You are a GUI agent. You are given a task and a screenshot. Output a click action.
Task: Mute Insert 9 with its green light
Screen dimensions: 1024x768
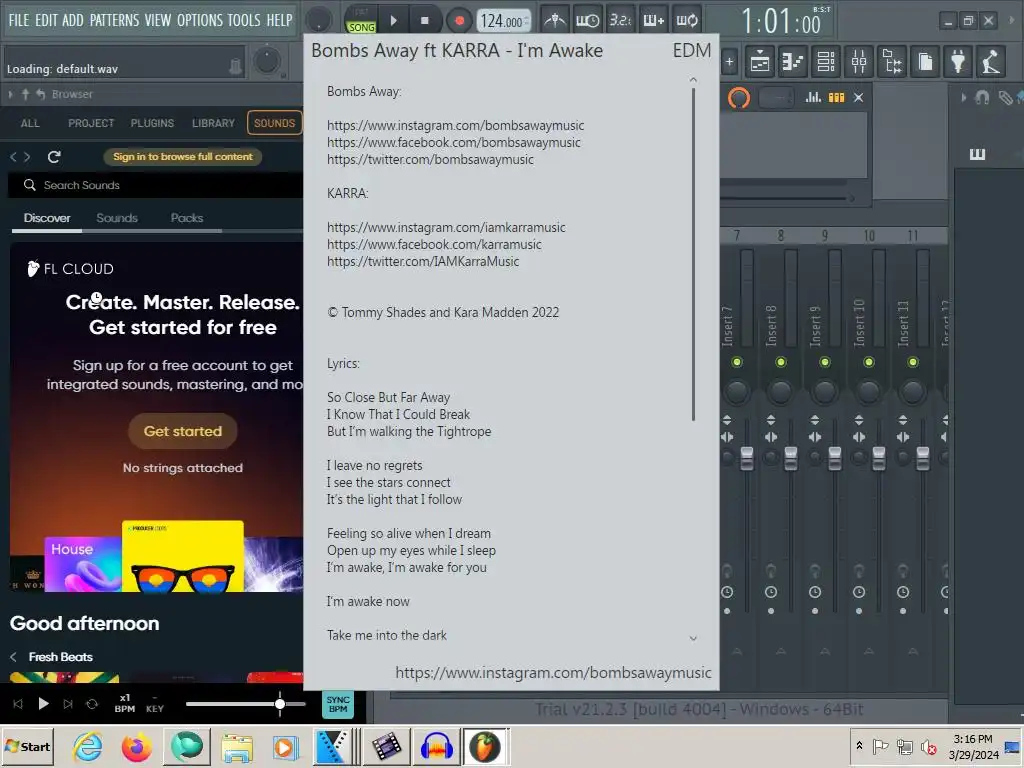coord(825,362)
